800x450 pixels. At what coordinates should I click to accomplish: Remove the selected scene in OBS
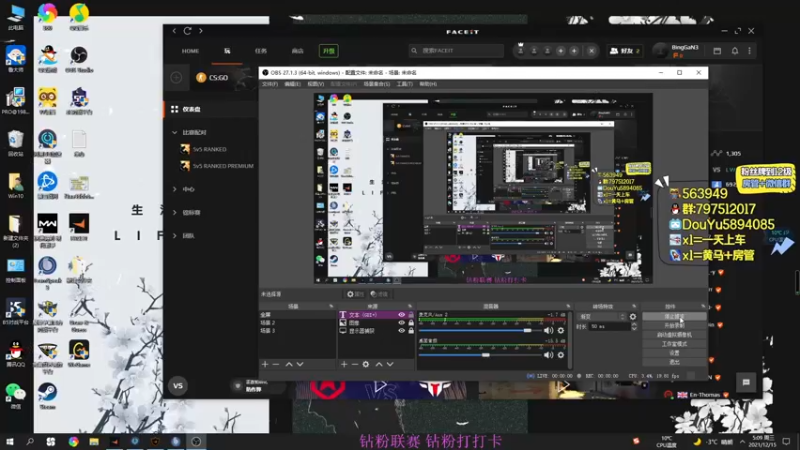click(276, 364)
